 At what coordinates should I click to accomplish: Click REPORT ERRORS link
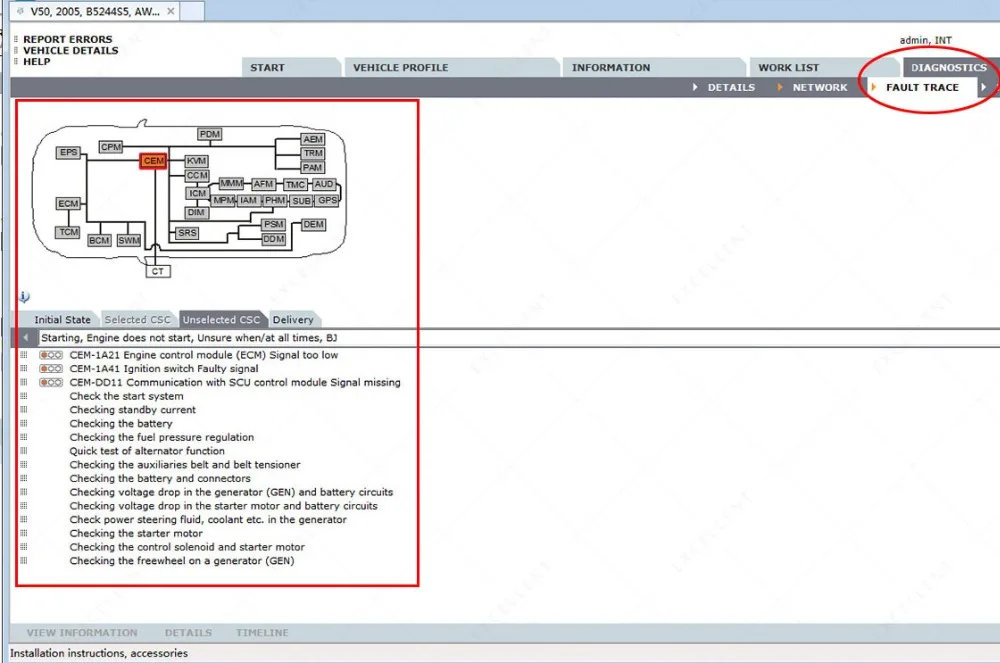pyautogui.click(x=68, y=40)
